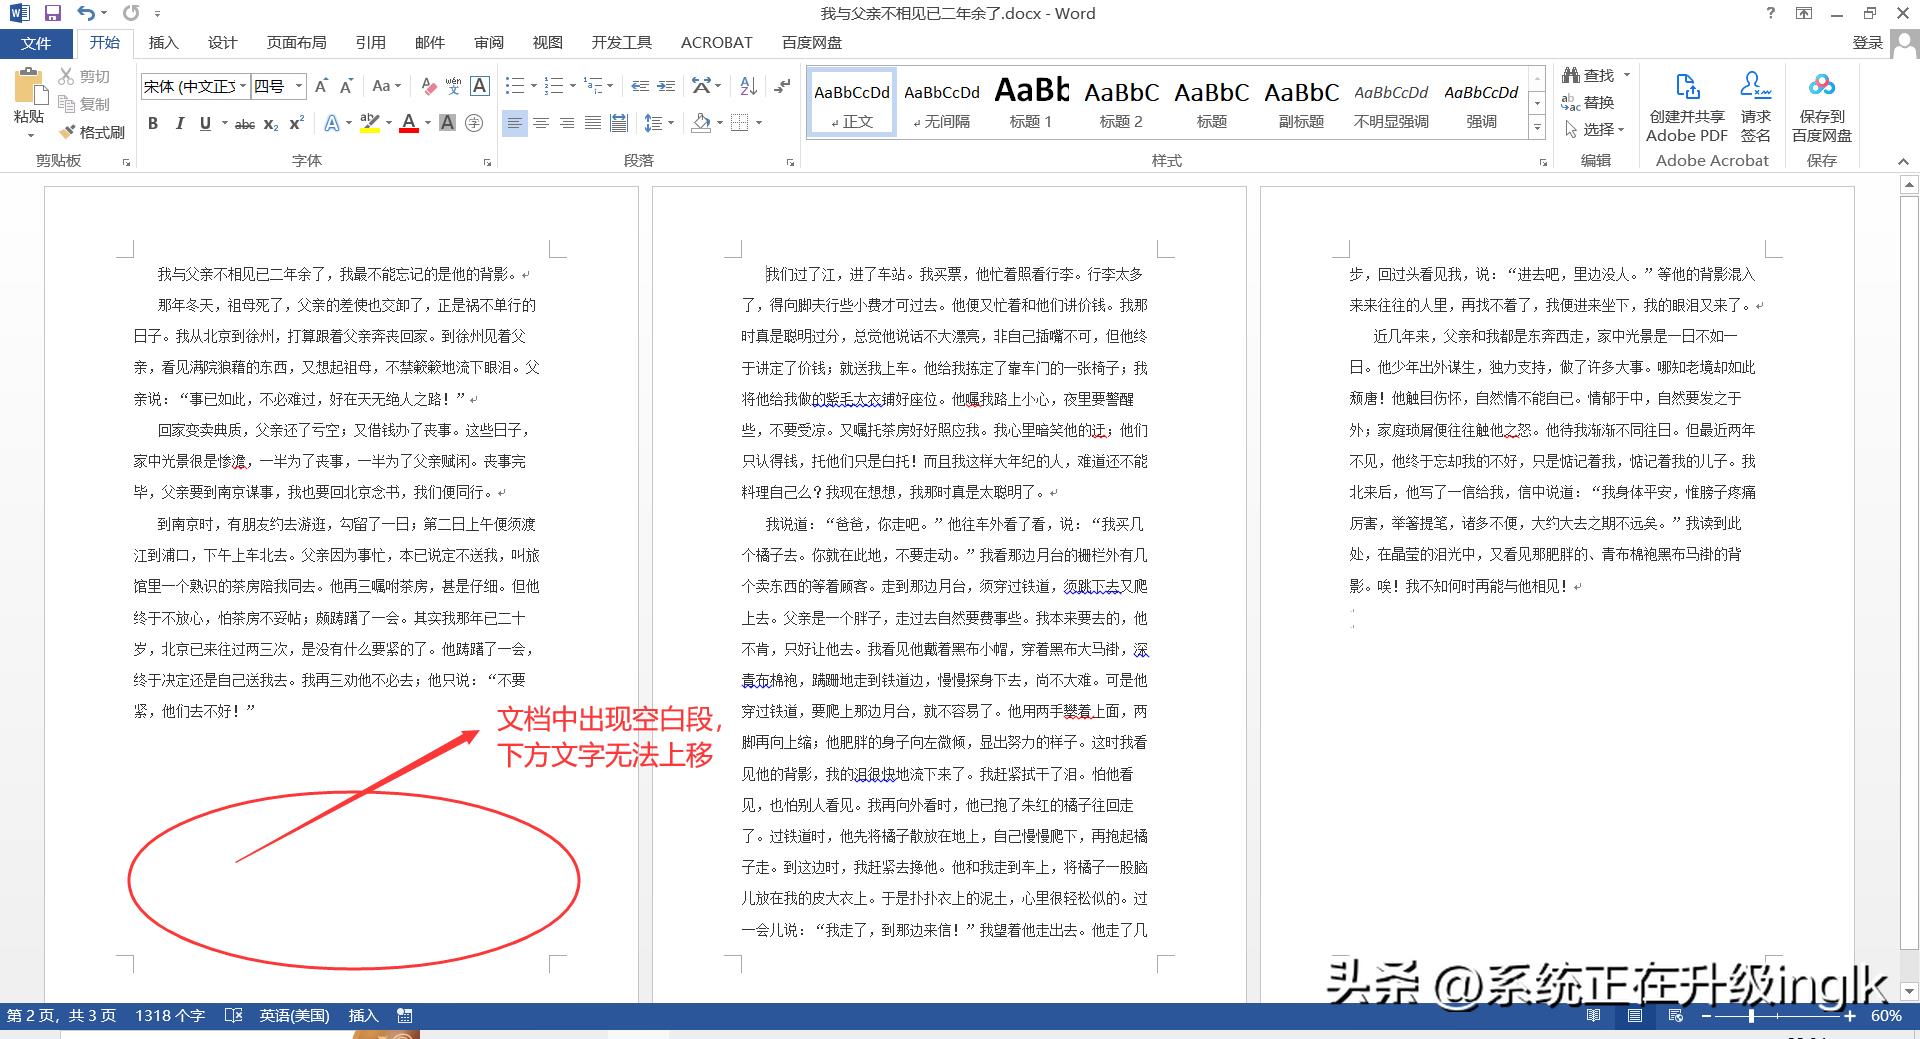The image size is (1920, 1039).
Task: Click the Cut (剪切) button
Action: coord(84,76)
